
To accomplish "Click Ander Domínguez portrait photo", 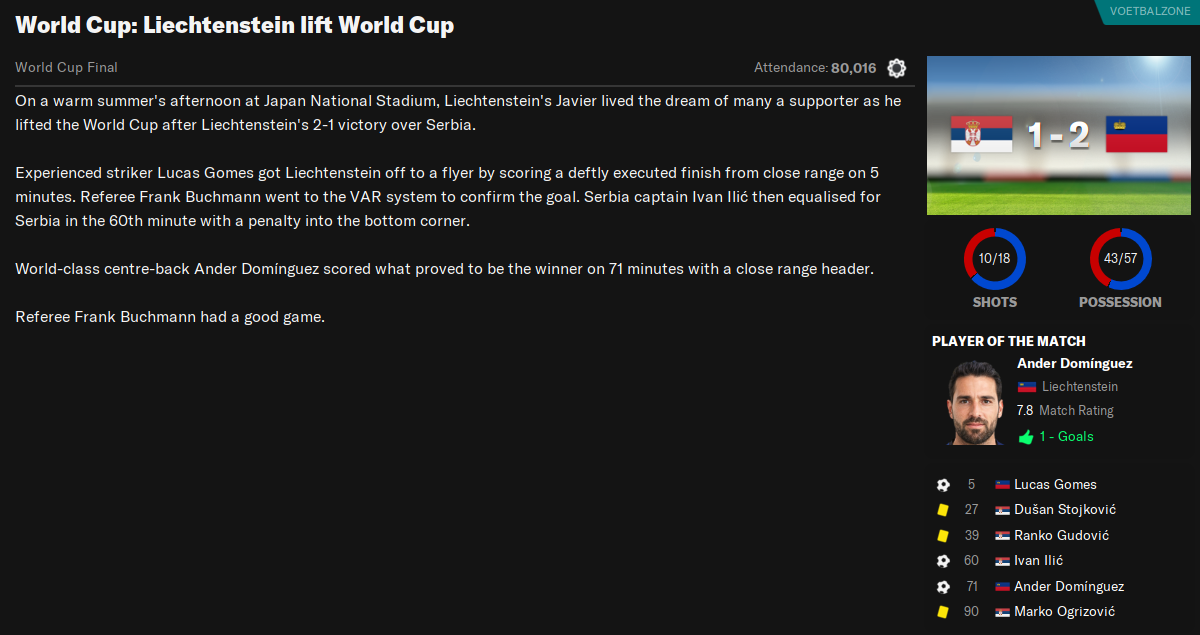I will (x=975, y=403).
